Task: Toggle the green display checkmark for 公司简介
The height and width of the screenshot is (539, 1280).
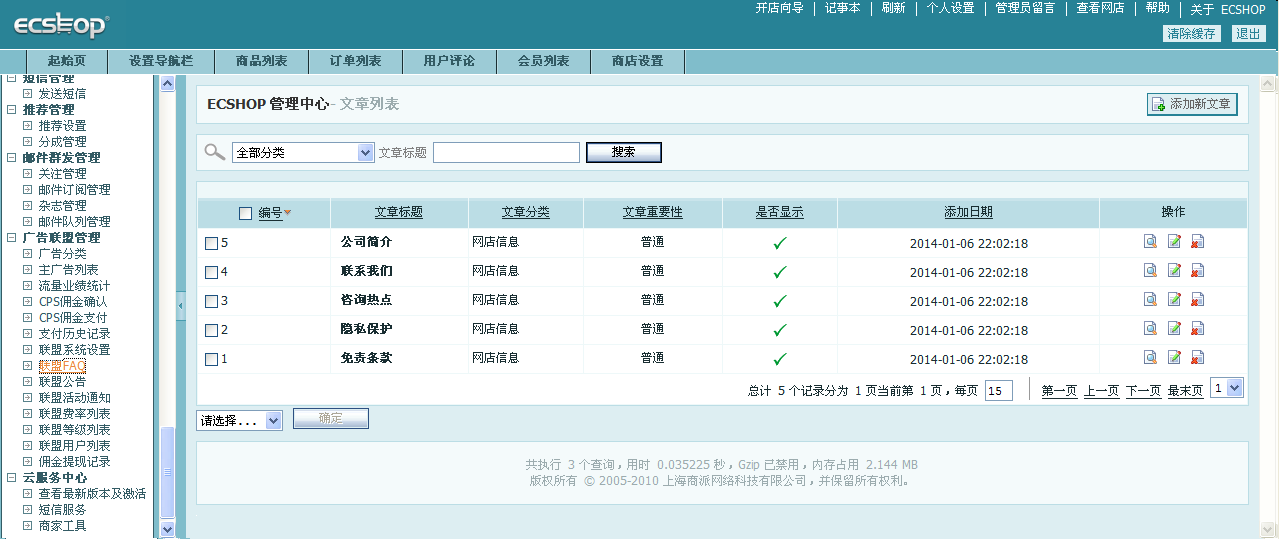Action: pyautogui.click(x=780, y=243)
